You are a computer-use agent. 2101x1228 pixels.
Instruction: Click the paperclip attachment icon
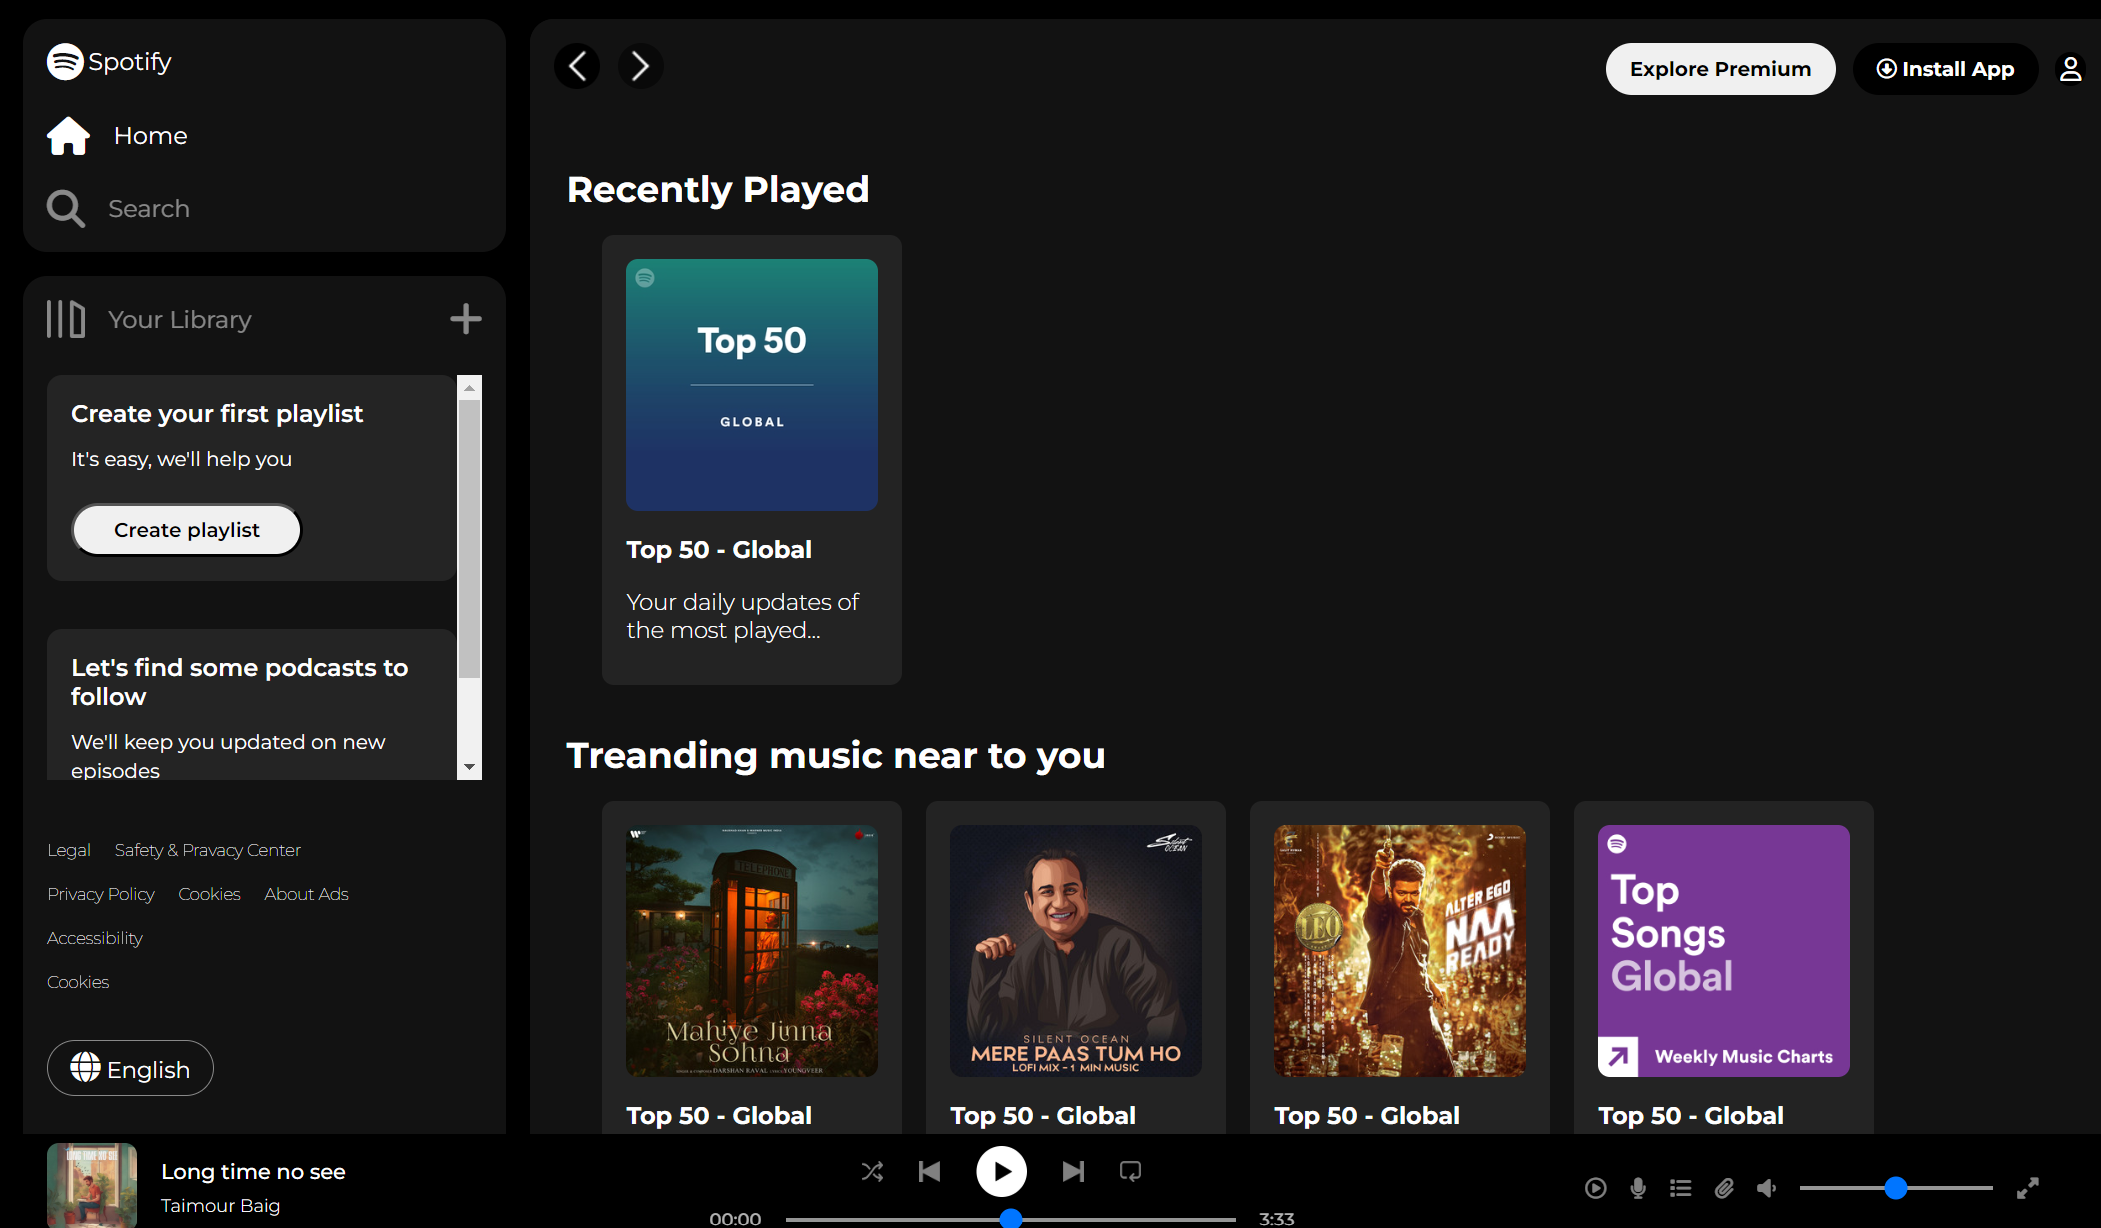point(1724,1188)
